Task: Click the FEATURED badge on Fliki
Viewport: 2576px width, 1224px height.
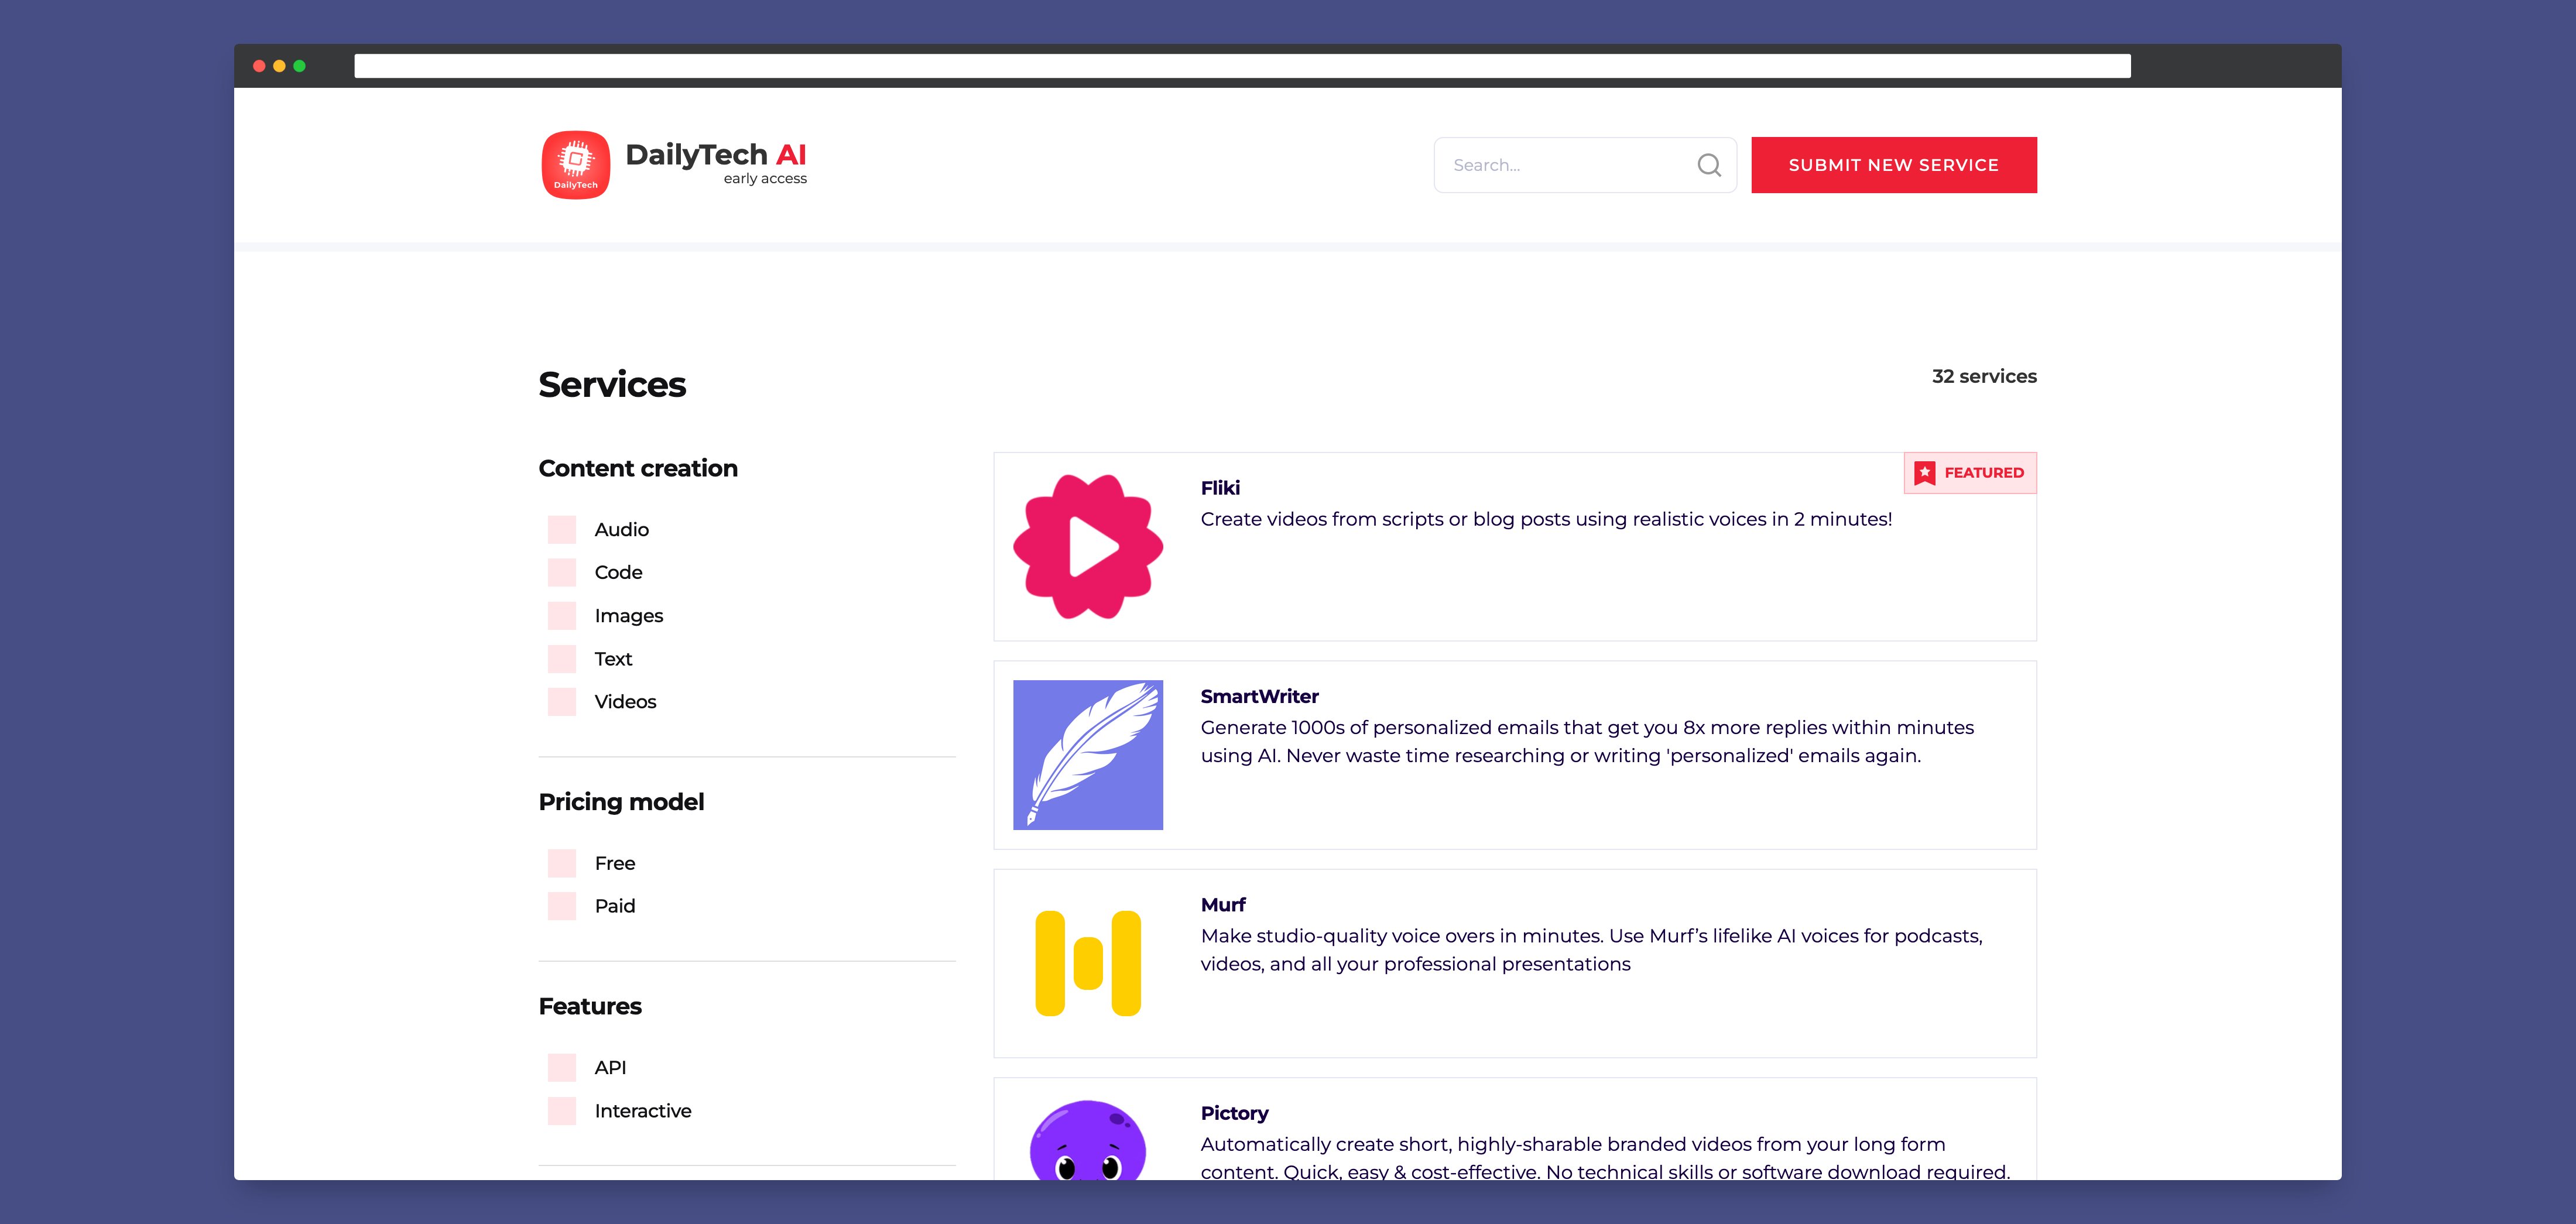Action: (x=1969, y=472)
